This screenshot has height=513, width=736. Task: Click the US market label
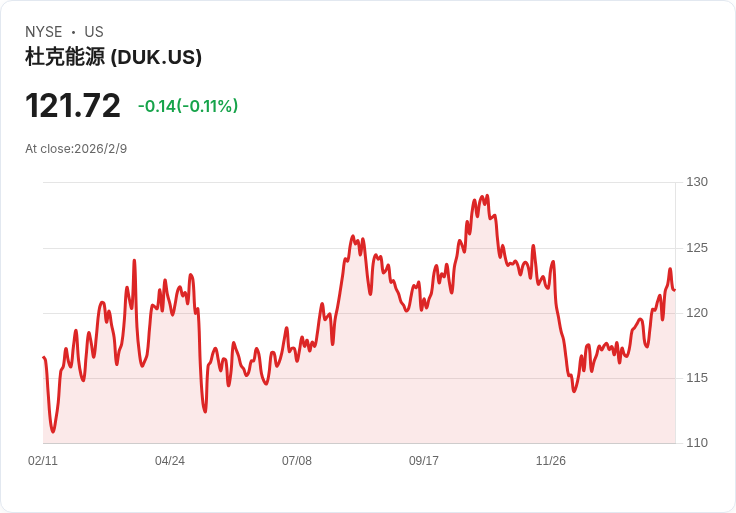click(x=94, y=32)
